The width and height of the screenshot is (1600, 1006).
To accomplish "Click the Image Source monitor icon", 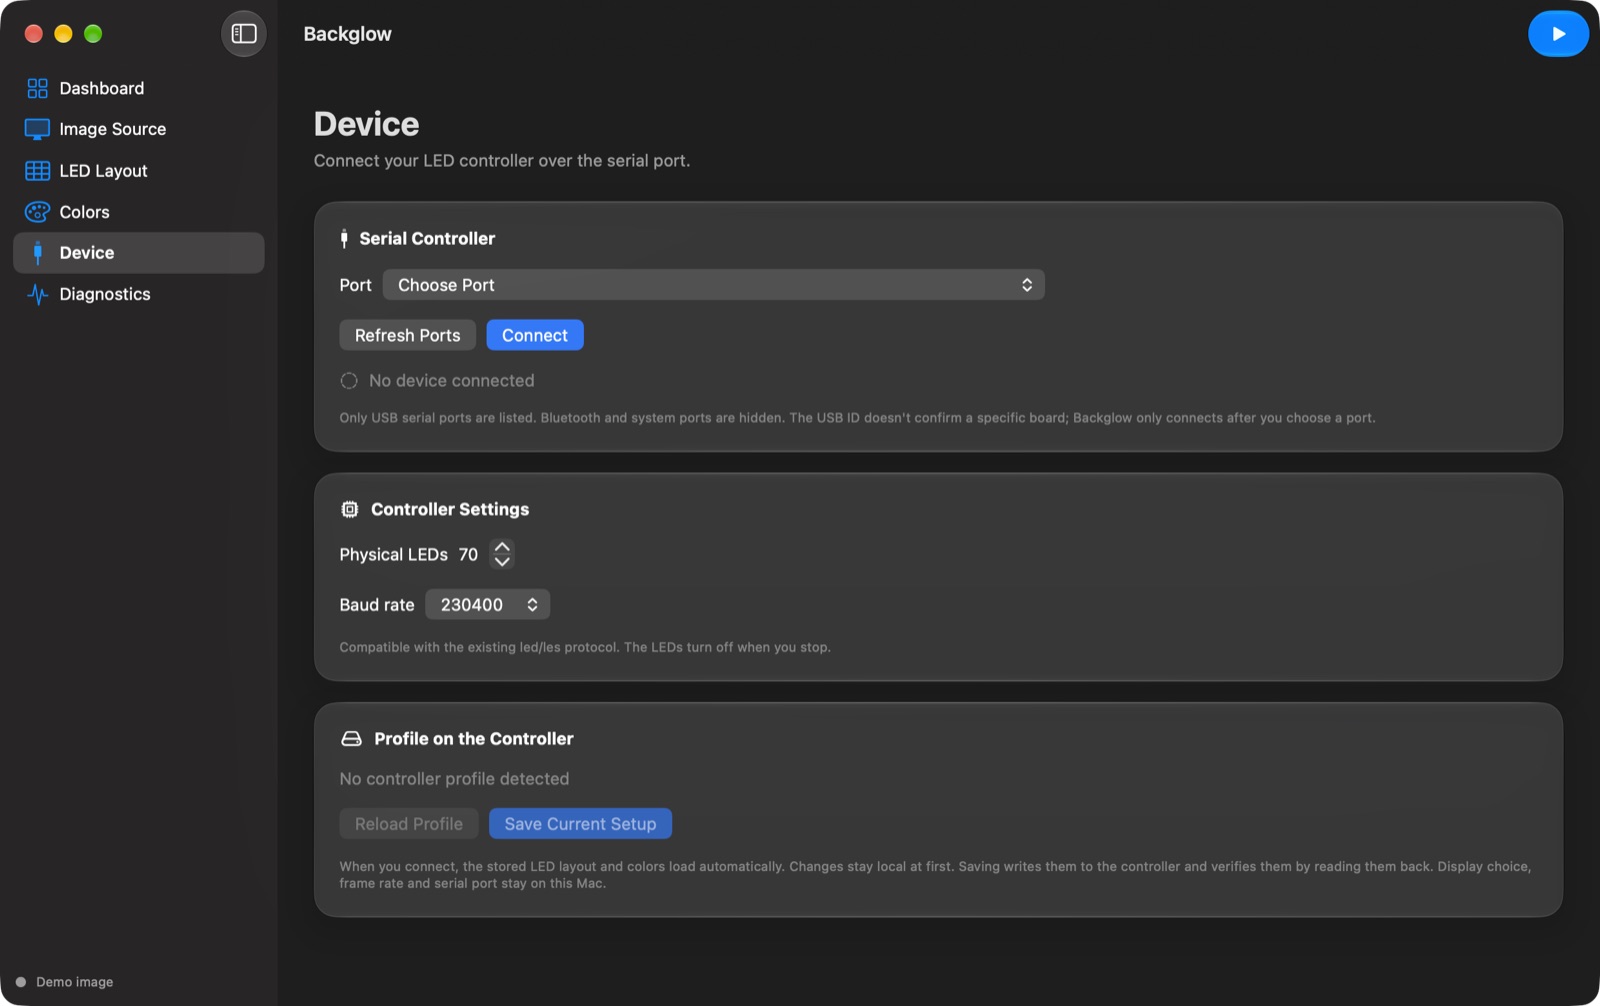I will 37,129.
